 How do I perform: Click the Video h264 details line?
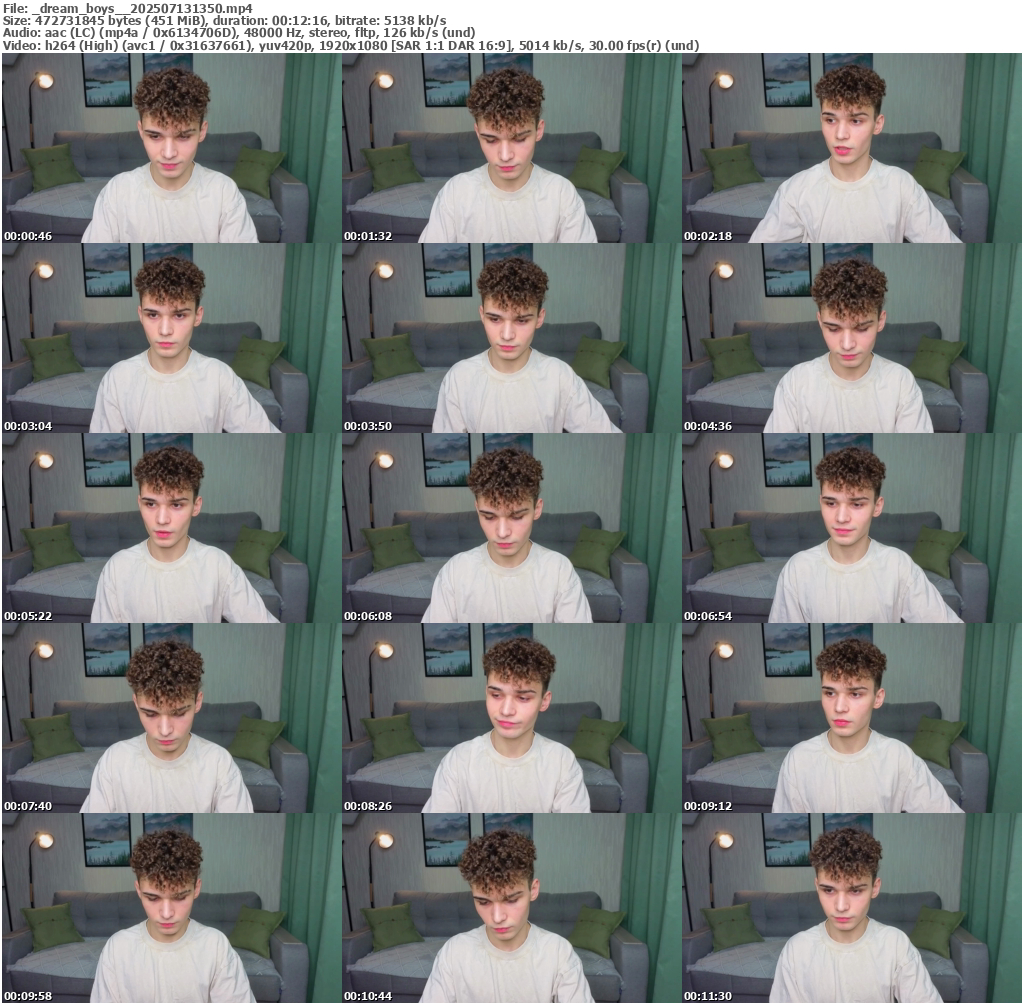pyautogui.click(x=350, y=46)
